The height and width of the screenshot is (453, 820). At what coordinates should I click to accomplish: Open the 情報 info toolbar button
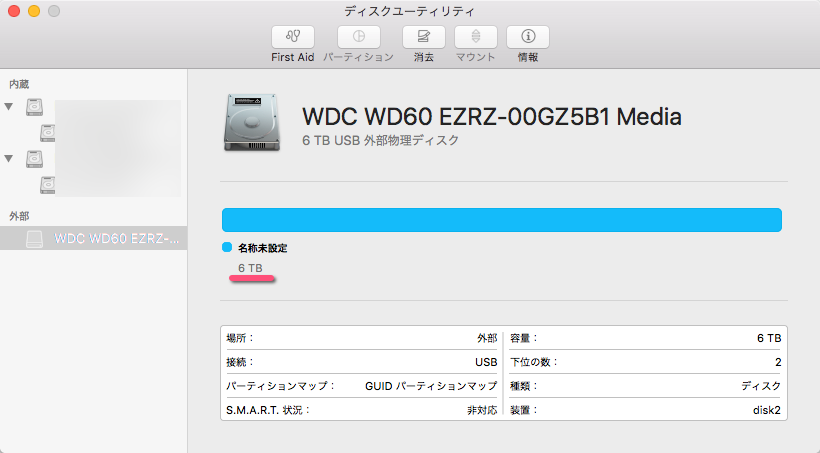528,37
